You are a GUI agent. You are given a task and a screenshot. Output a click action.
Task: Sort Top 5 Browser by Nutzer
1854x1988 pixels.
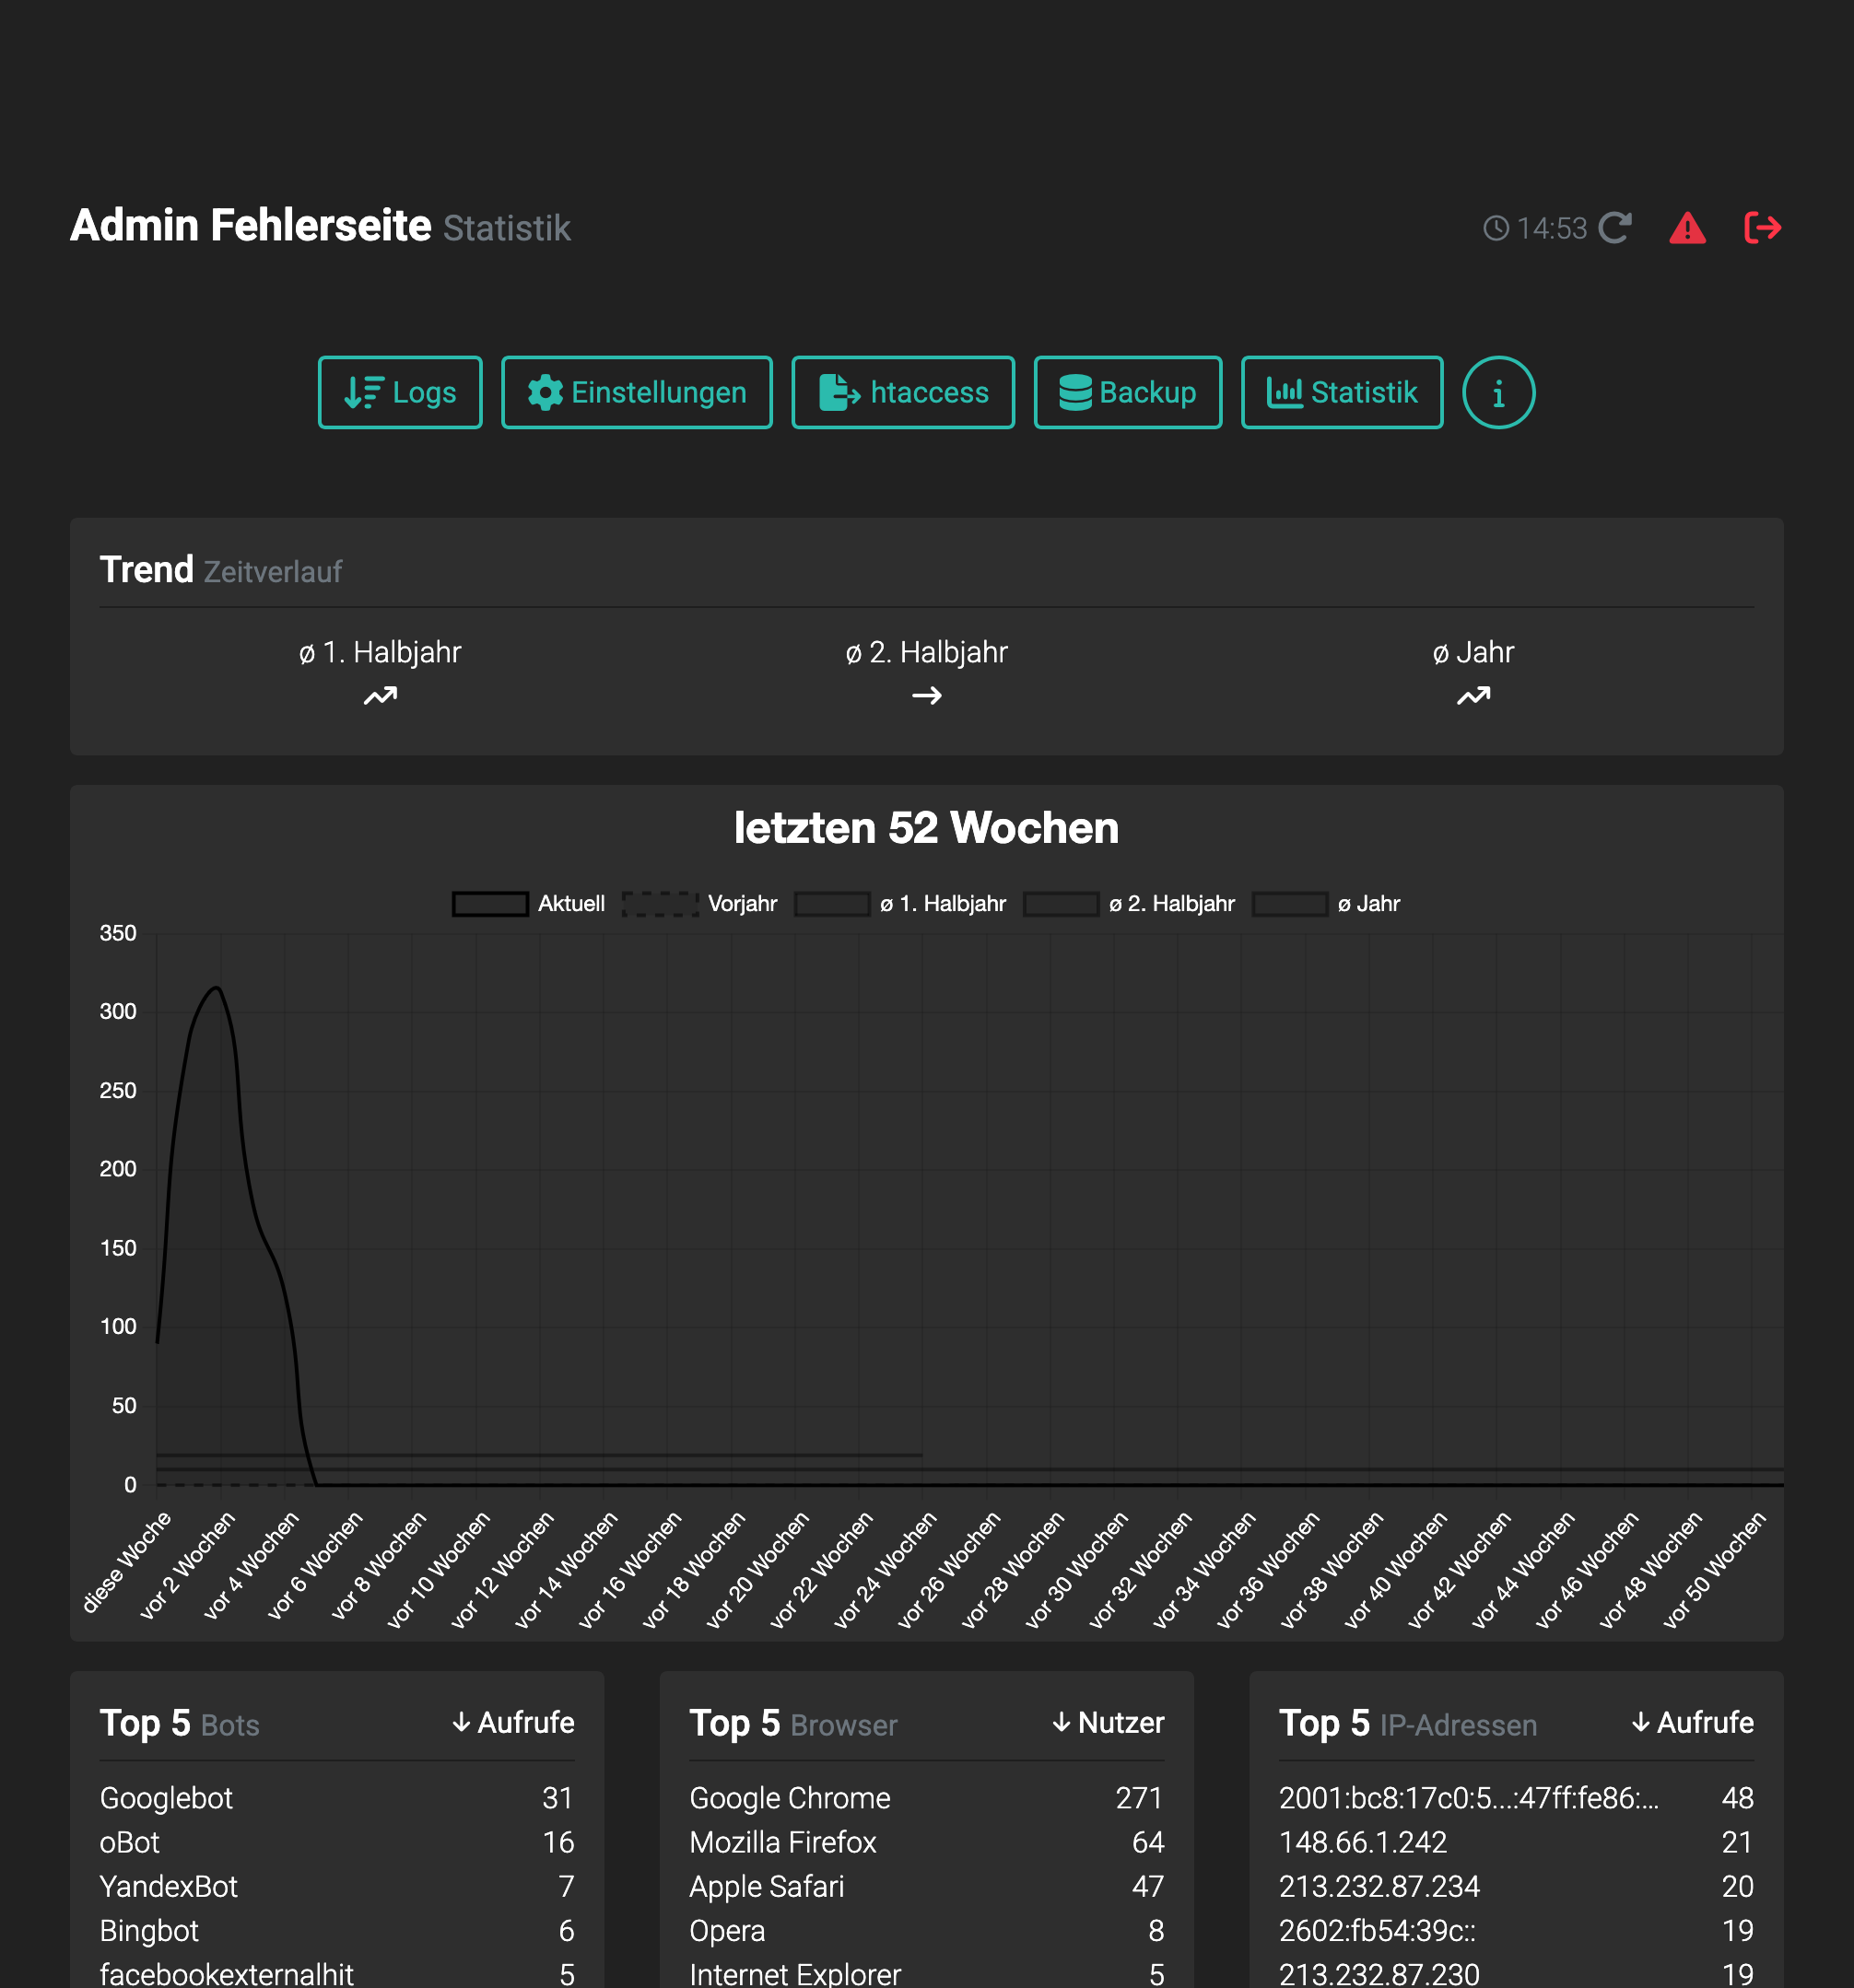[x=1108, y=1722]
